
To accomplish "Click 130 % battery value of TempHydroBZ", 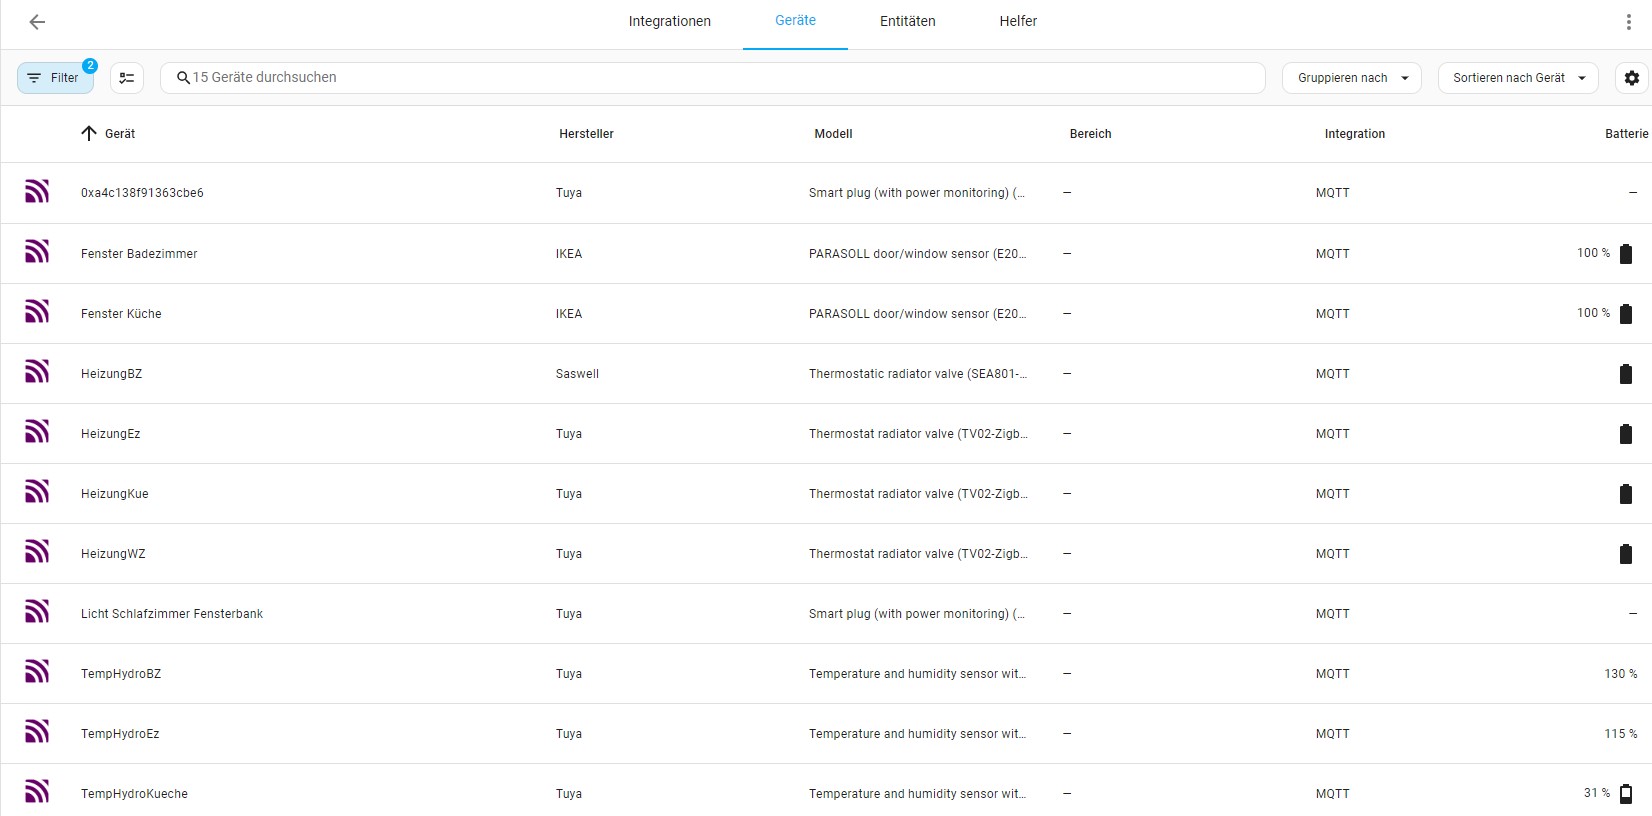I will coord(1621,674).
